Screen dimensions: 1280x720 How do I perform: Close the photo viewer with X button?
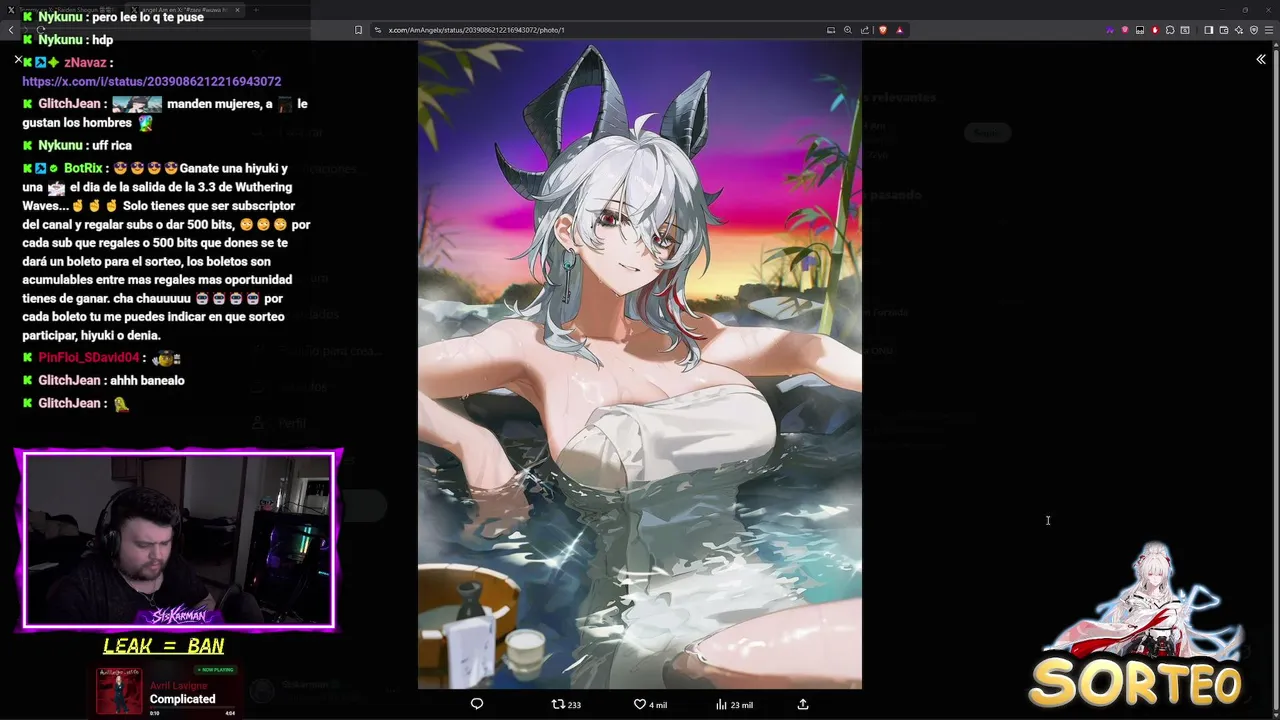tap(18, 60)
